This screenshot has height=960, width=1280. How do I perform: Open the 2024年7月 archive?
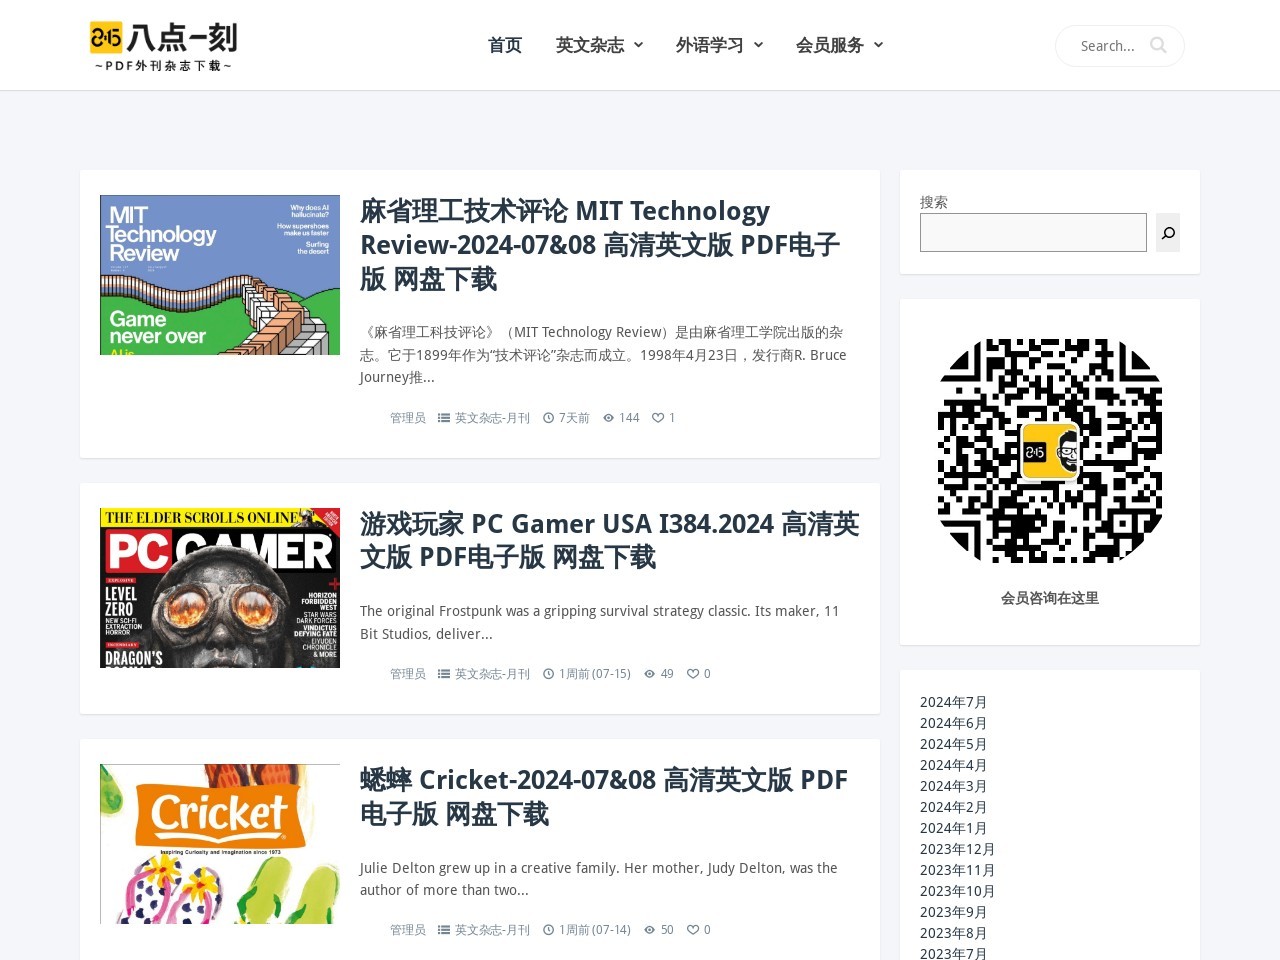point(954,702)
